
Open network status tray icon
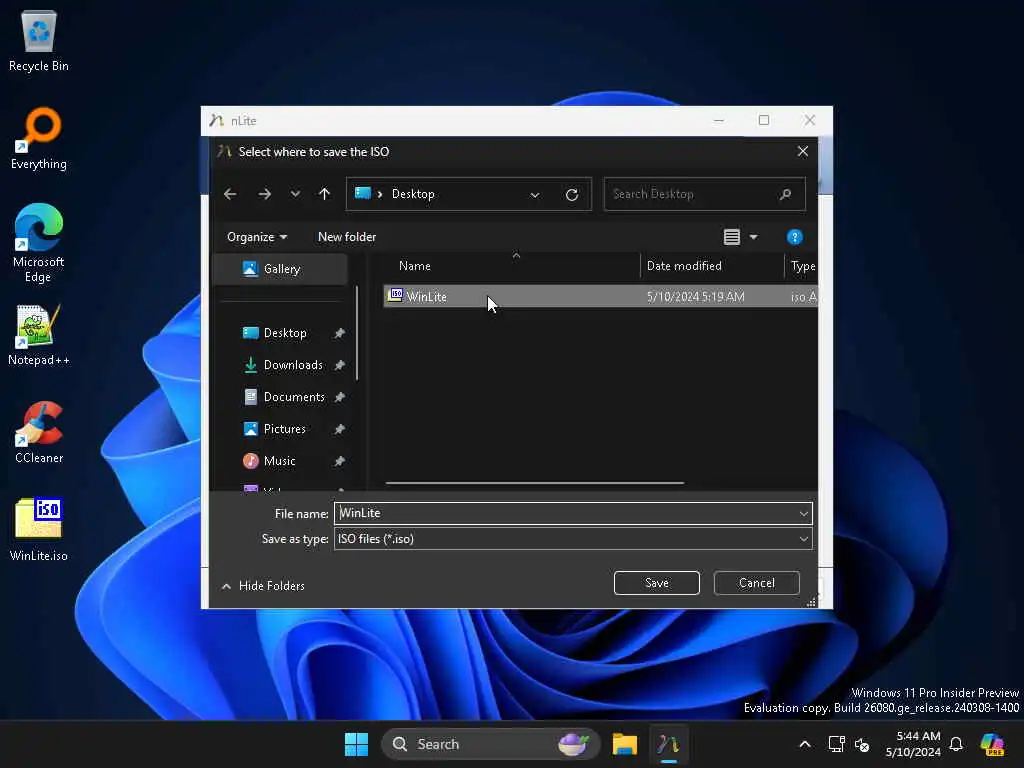click(836, 744)
